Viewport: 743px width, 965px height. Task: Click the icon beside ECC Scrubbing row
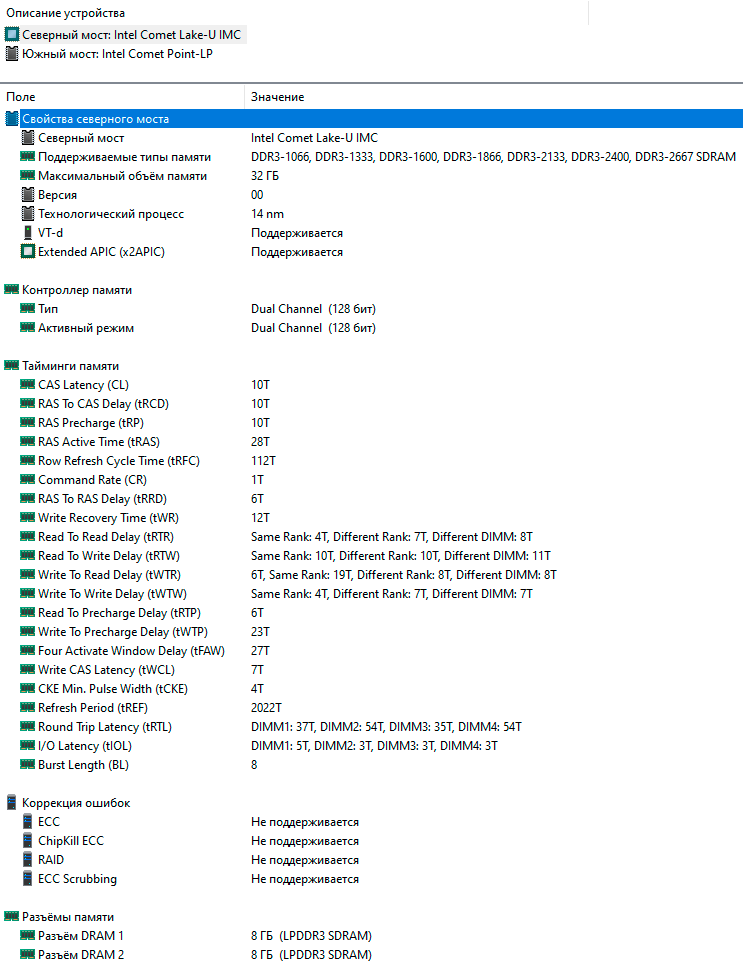tap(28, 879)
